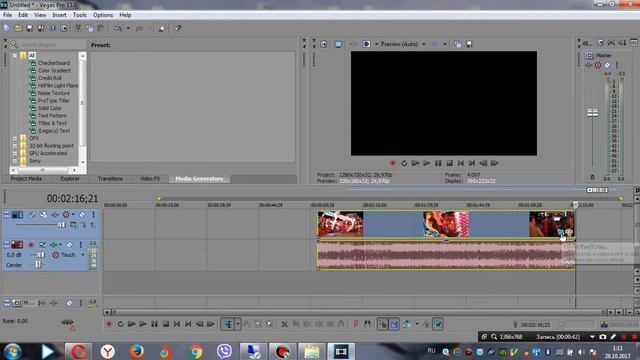Select the Normal Edit tool in timeline toolbar

click(x=228, y=324)
